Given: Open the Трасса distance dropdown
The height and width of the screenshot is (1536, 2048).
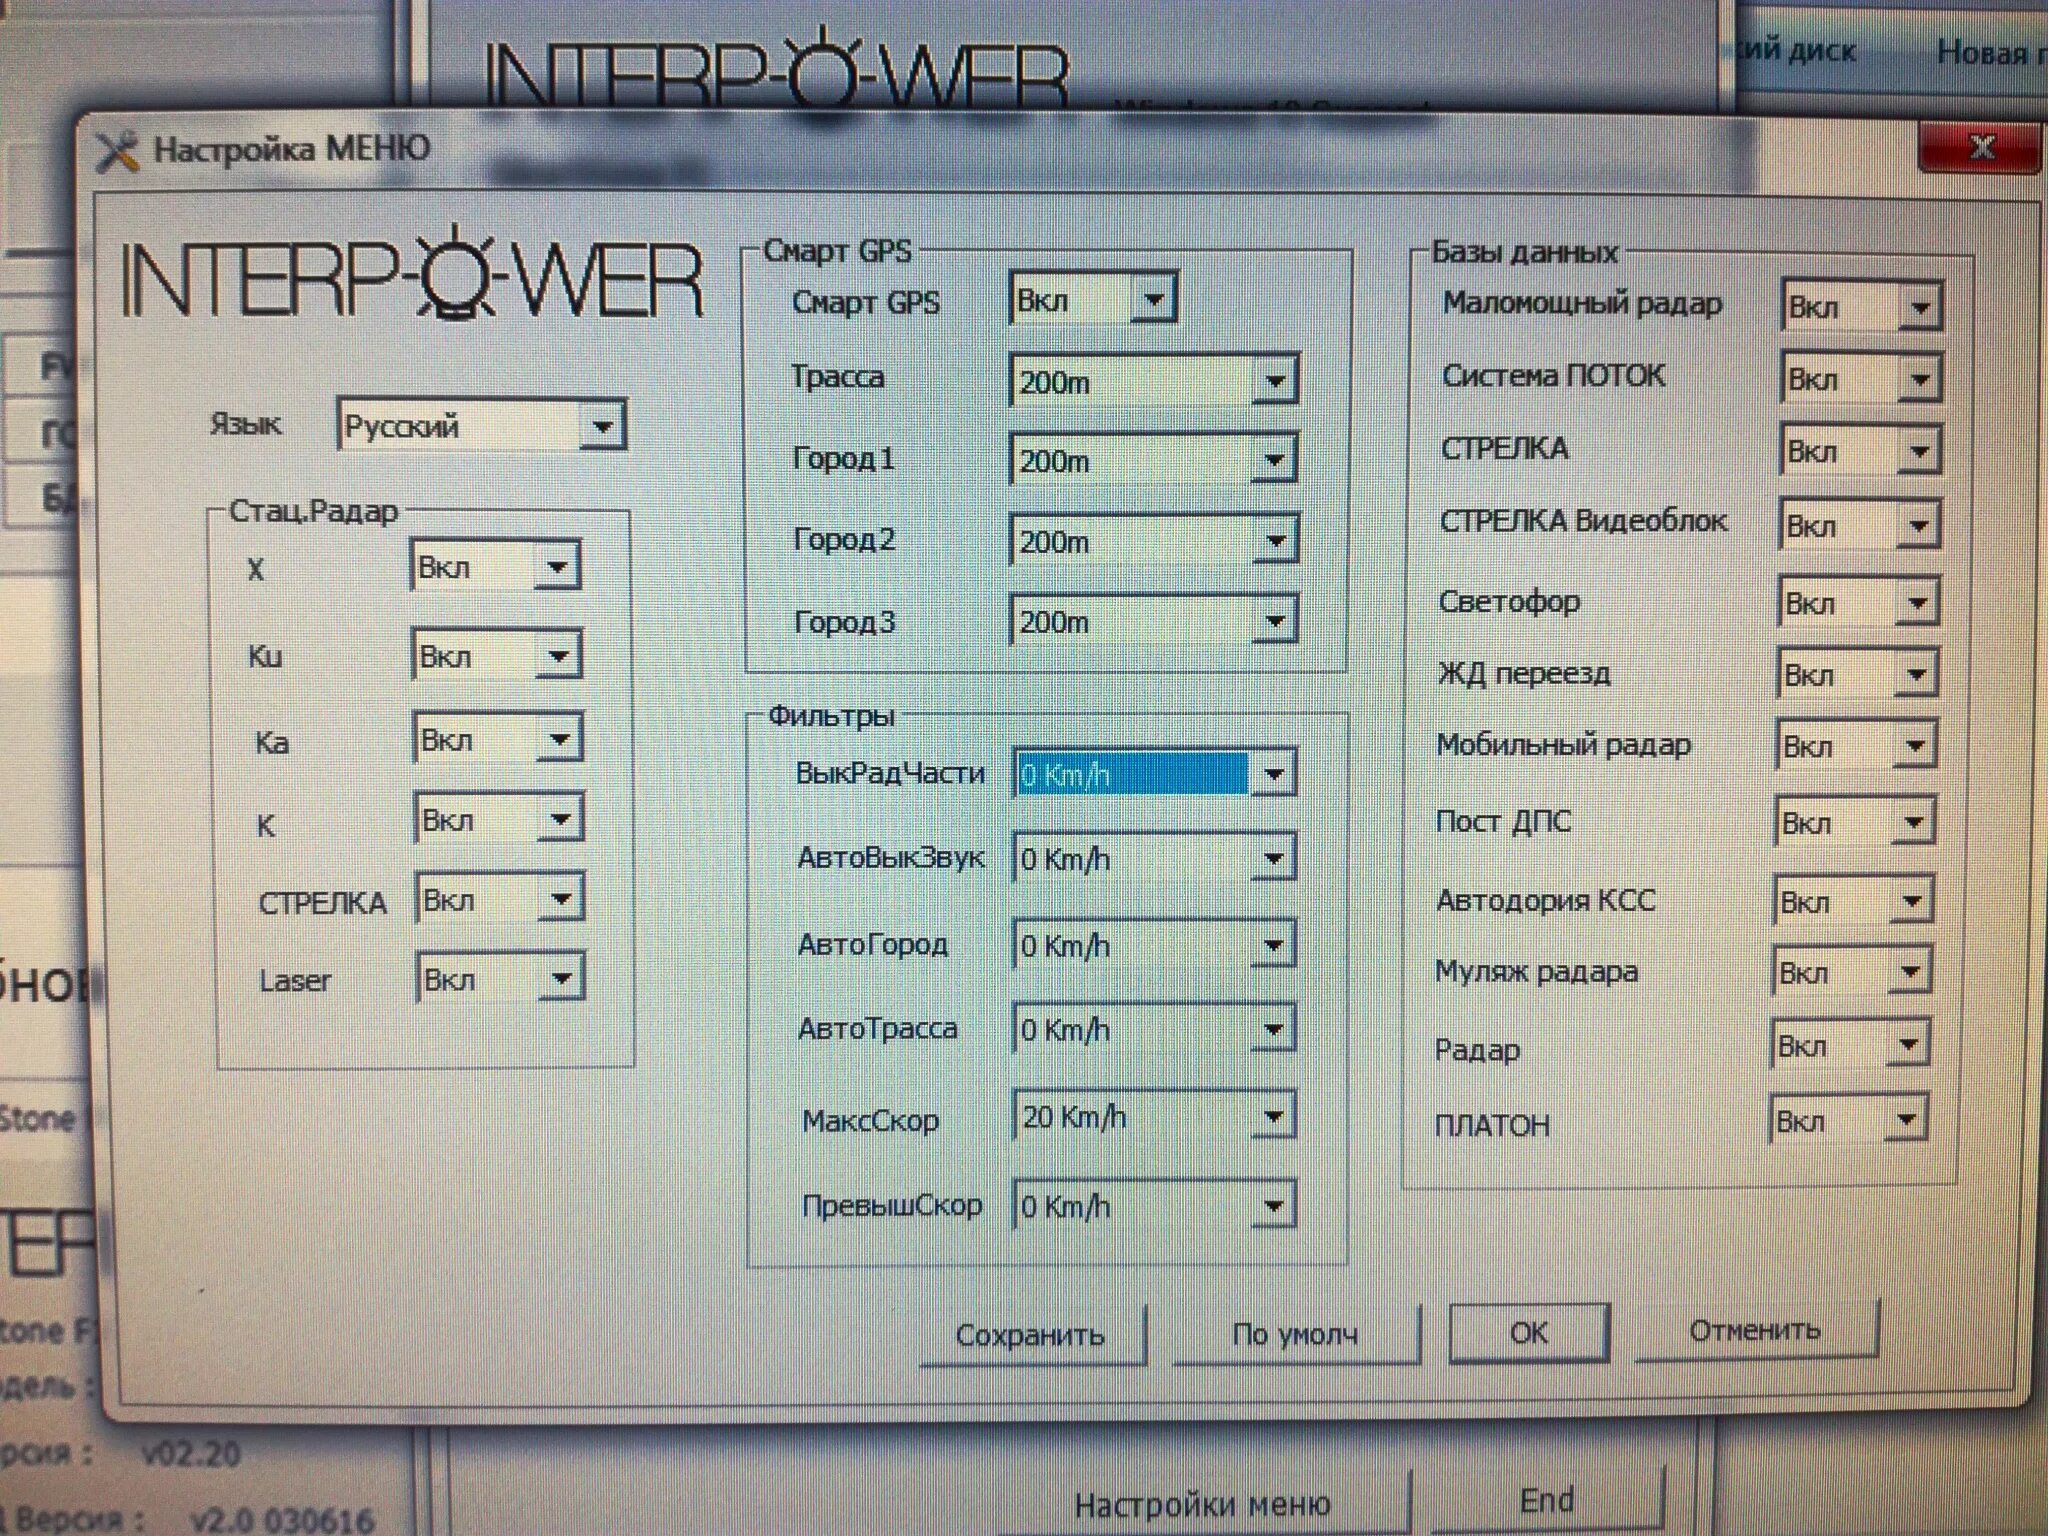Looking at the screenshot, I should tap(1154, 380).
